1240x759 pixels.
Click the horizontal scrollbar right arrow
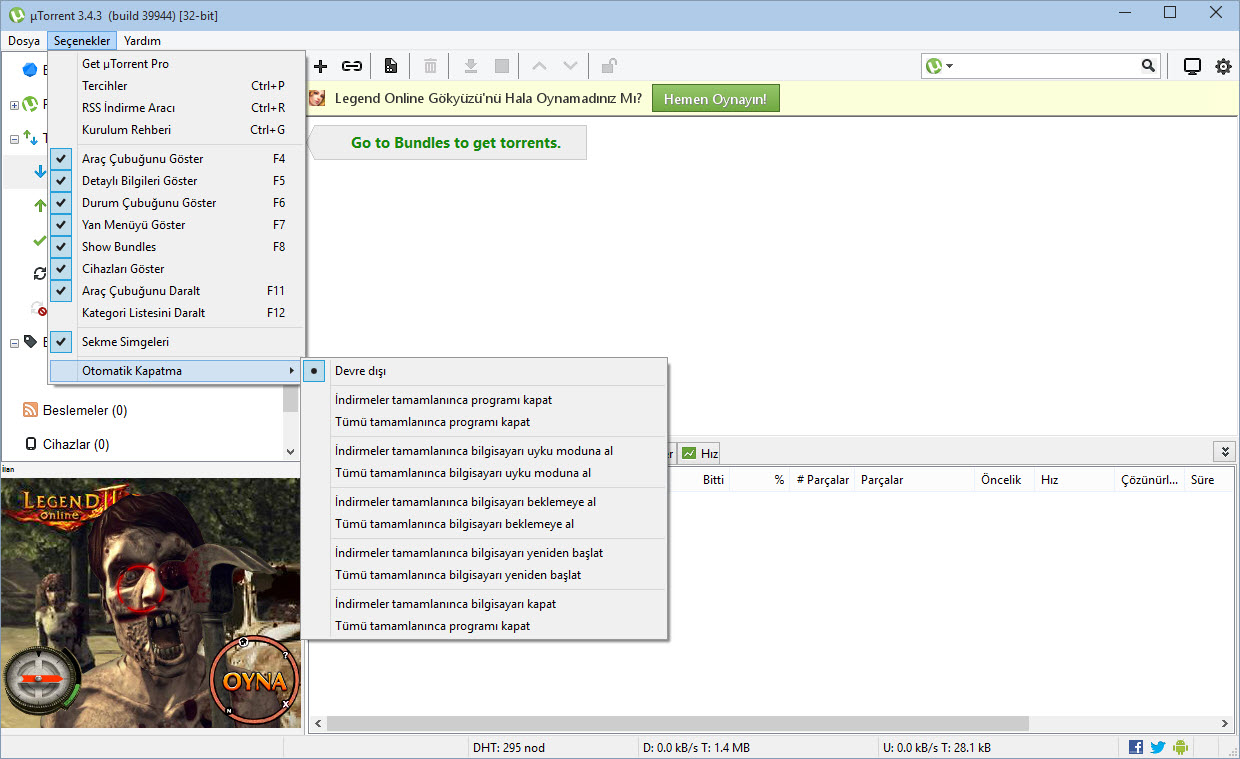pyautogui.click(x=1225, y=724)
